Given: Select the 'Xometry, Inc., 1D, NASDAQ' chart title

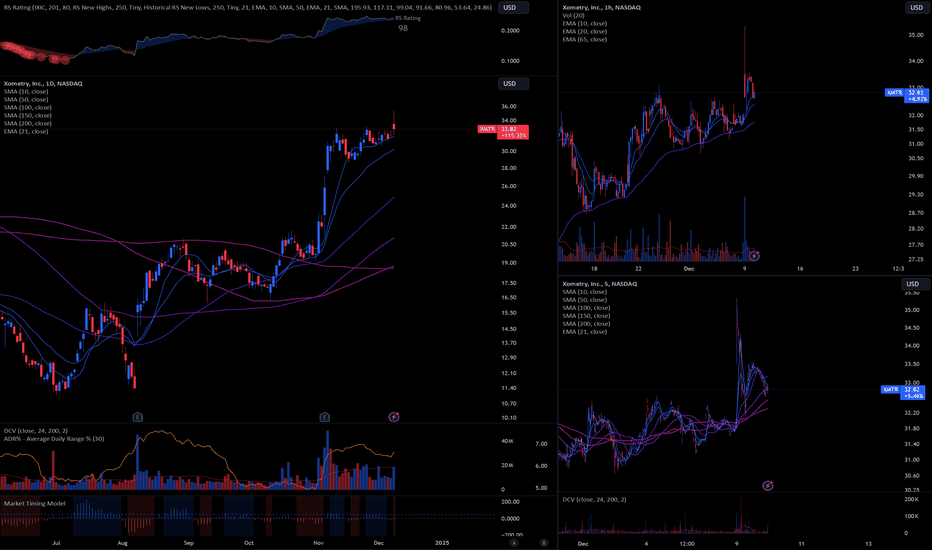Looking at the screenshot, I should pos(43,84).
